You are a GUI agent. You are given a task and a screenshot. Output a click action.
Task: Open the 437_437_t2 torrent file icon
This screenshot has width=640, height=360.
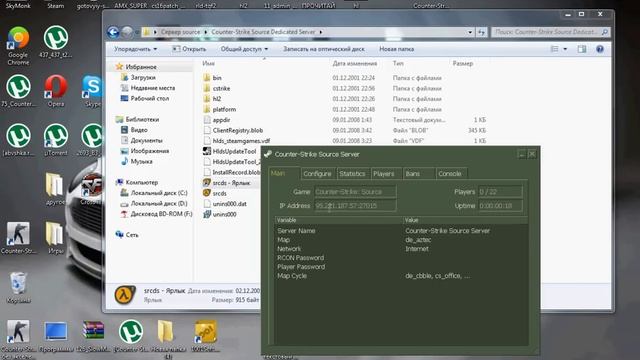point(56,42)
